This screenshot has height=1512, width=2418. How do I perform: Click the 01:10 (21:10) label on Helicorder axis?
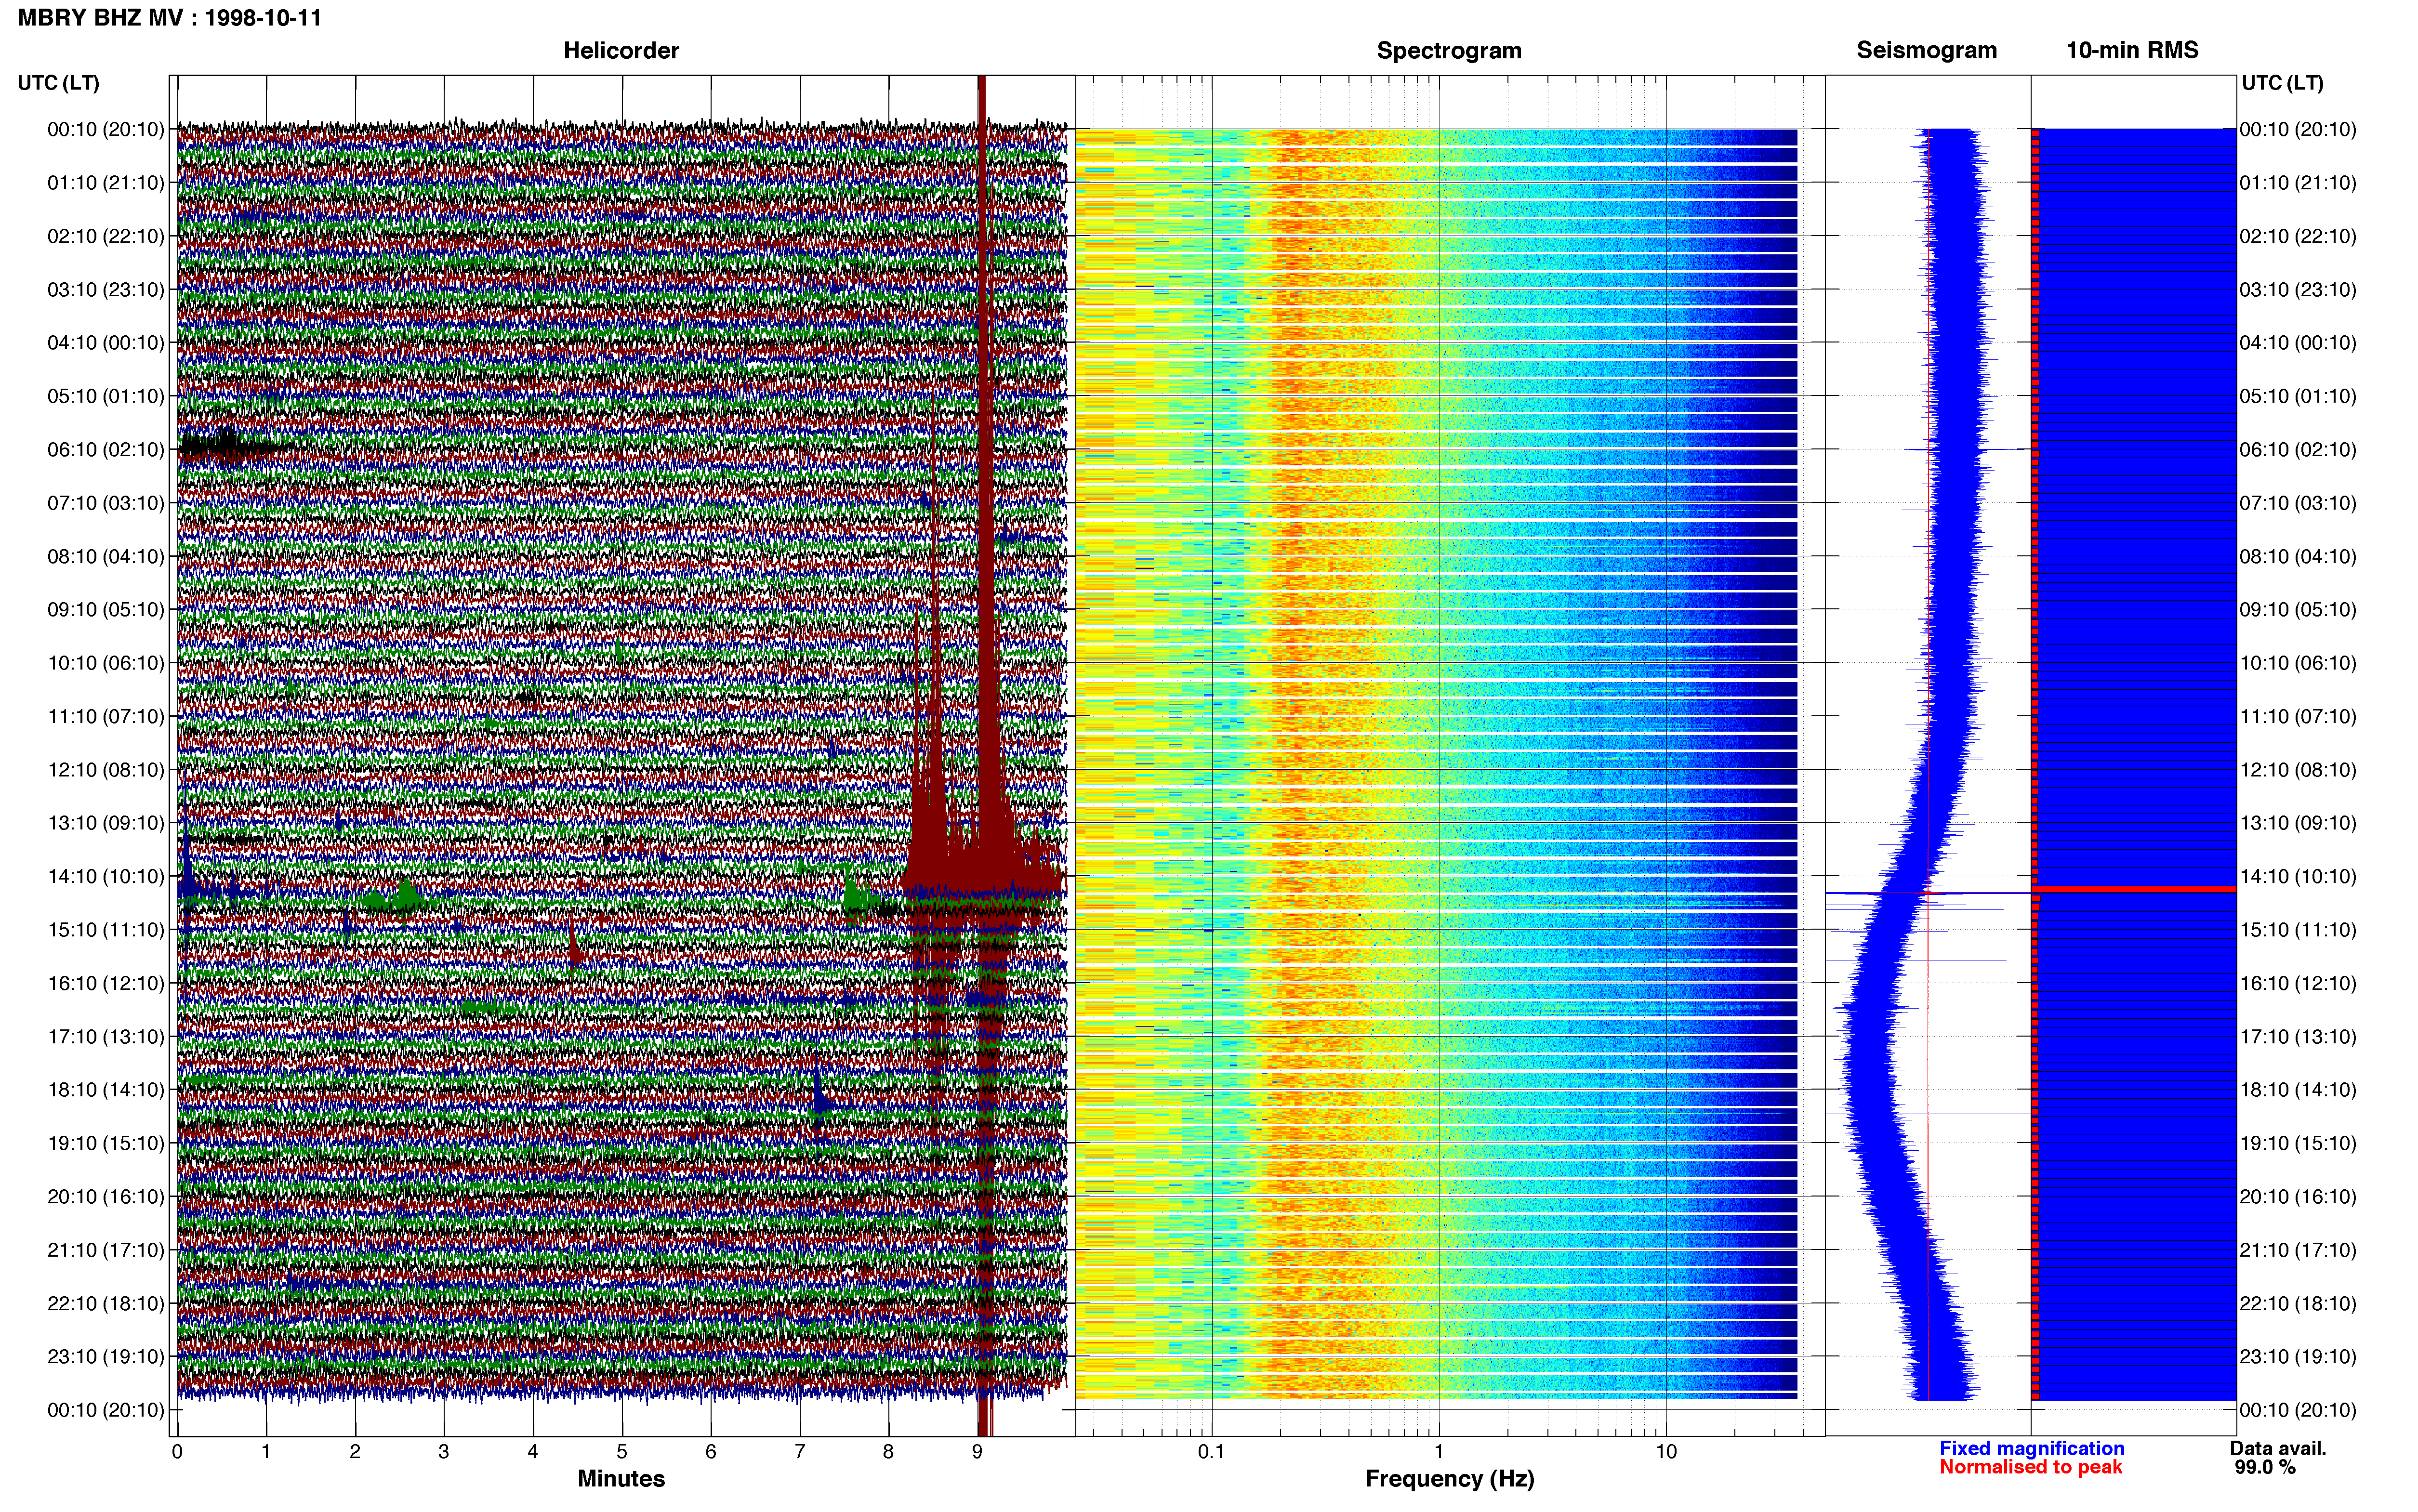pyautogui.click(x=105, y=183)
